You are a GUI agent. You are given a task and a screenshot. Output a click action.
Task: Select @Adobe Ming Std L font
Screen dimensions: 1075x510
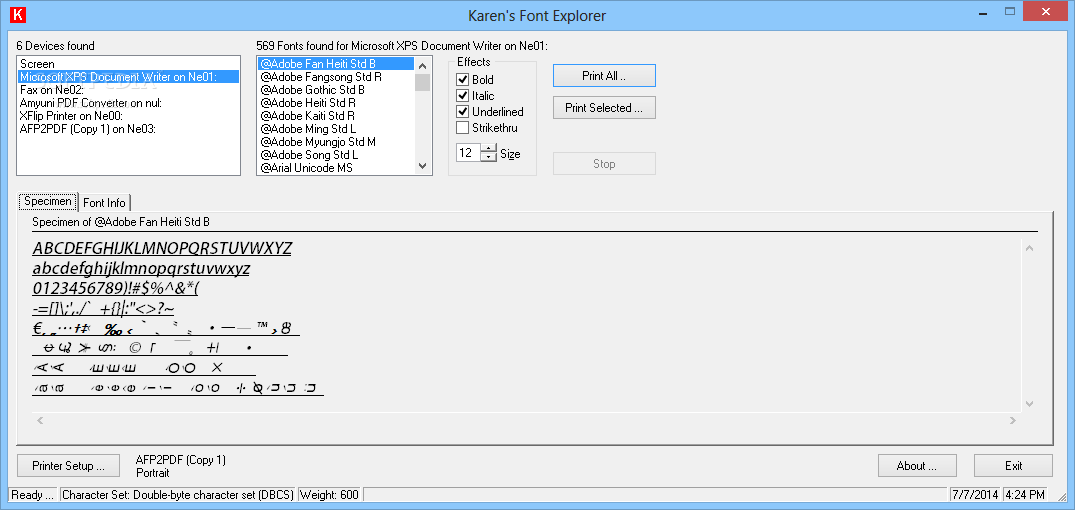(336, 129)
